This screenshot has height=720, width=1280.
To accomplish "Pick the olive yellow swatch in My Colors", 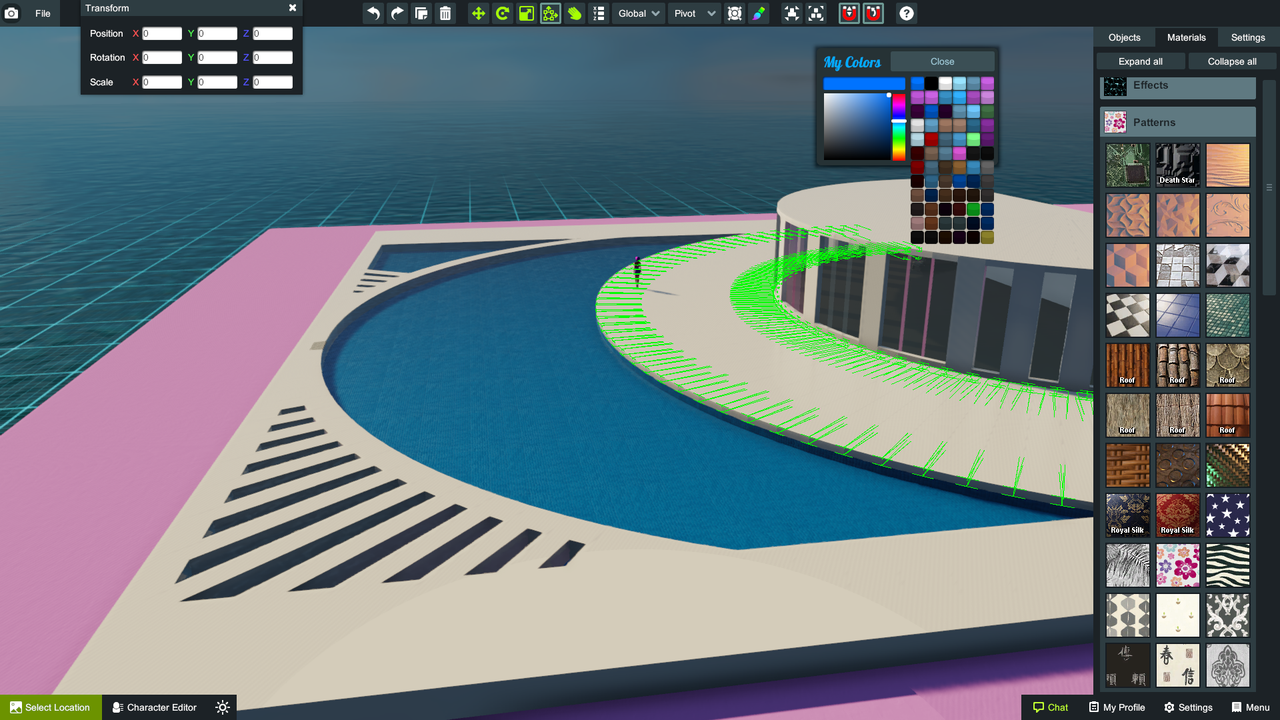I will point(987,237).
